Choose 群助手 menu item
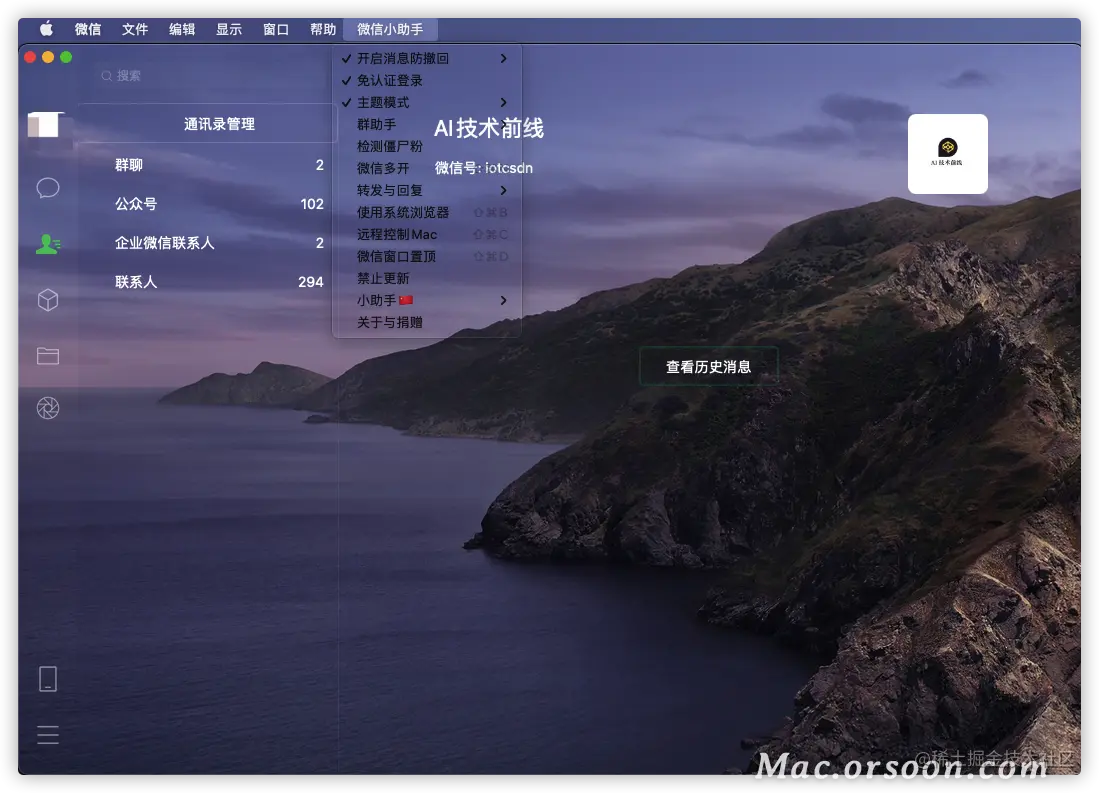 tap(426, 124)
